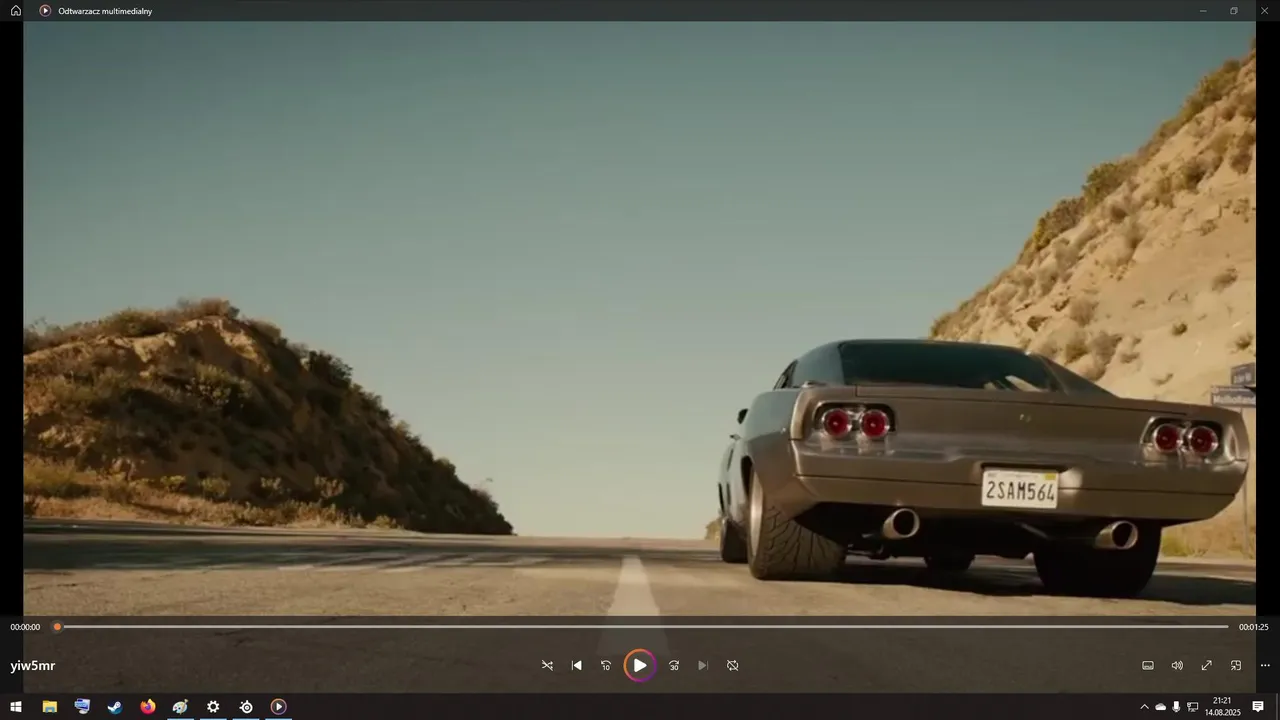Image resolution: width=1280 pixels, height=720 pixels.
Task: Click the Odtwarzacz multimedialny app icon
Action: pyautogui.click(x=45, y=10)
